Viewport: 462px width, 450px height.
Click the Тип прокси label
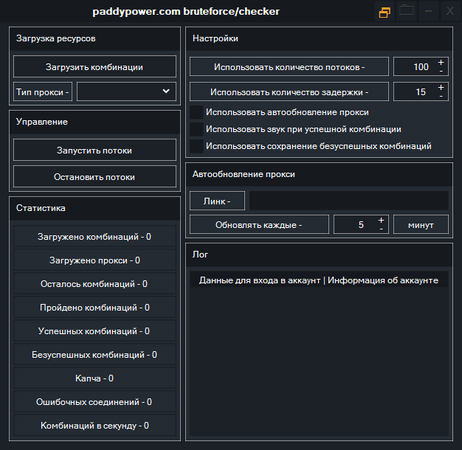43,92
